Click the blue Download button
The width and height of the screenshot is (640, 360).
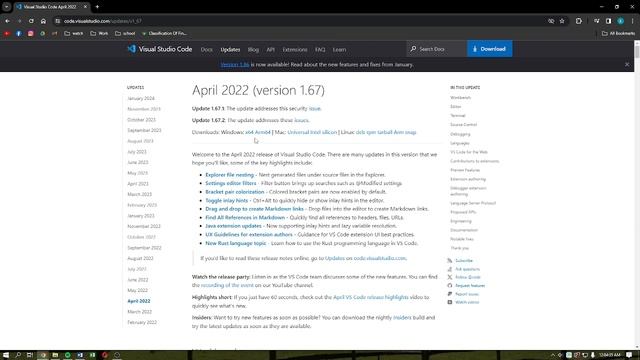489,49
